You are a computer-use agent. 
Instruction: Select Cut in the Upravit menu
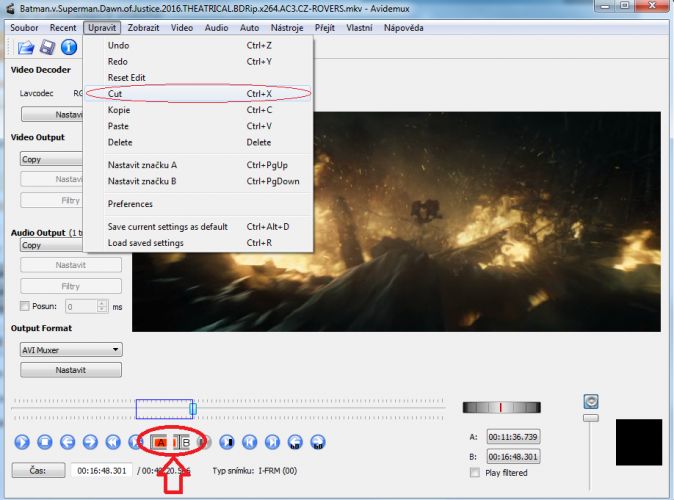pos(198,93)
